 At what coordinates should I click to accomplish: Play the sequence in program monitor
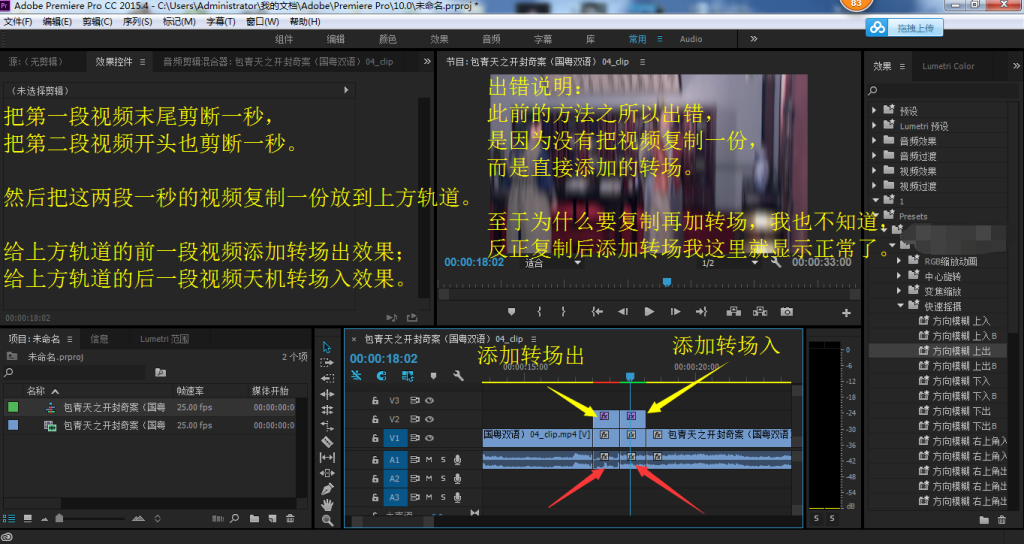tap(649, 312)
